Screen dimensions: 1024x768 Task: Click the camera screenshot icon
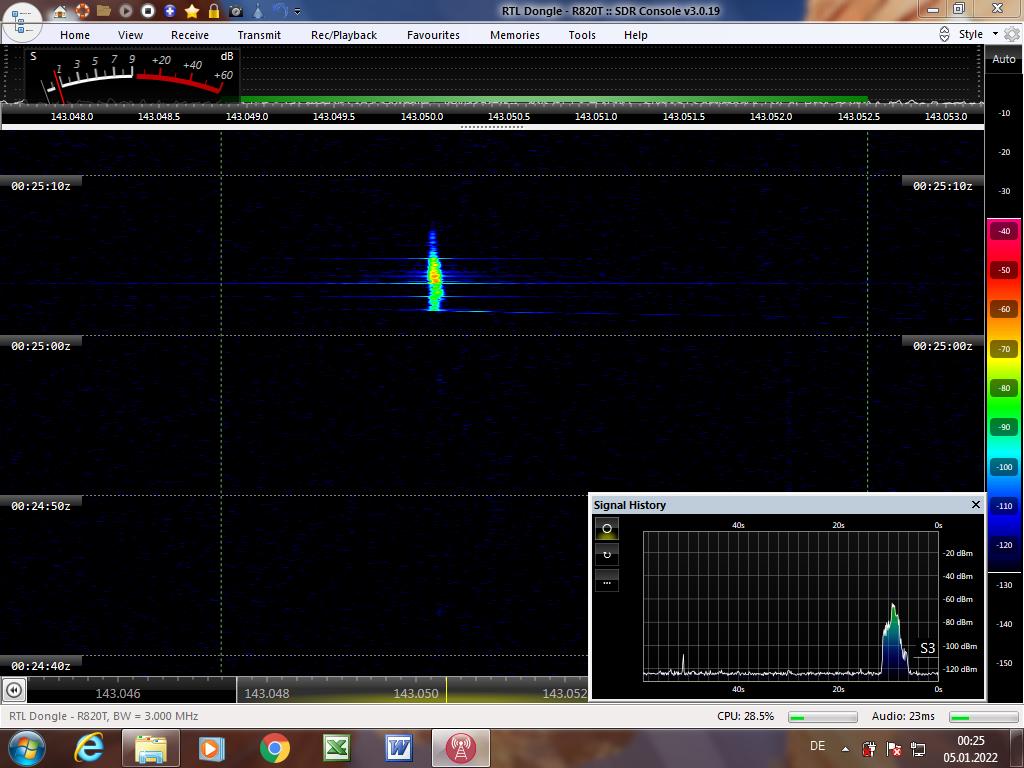[x=236, y=11]
